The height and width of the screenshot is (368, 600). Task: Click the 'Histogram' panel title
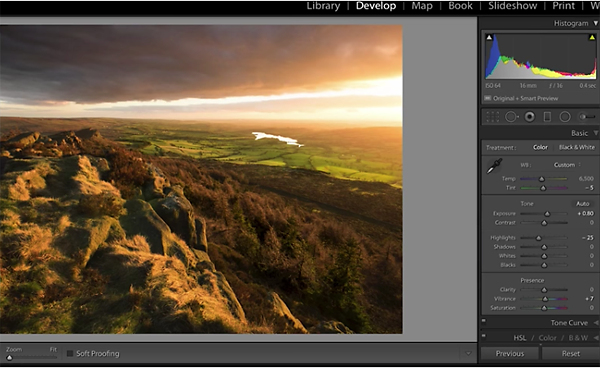571,23
